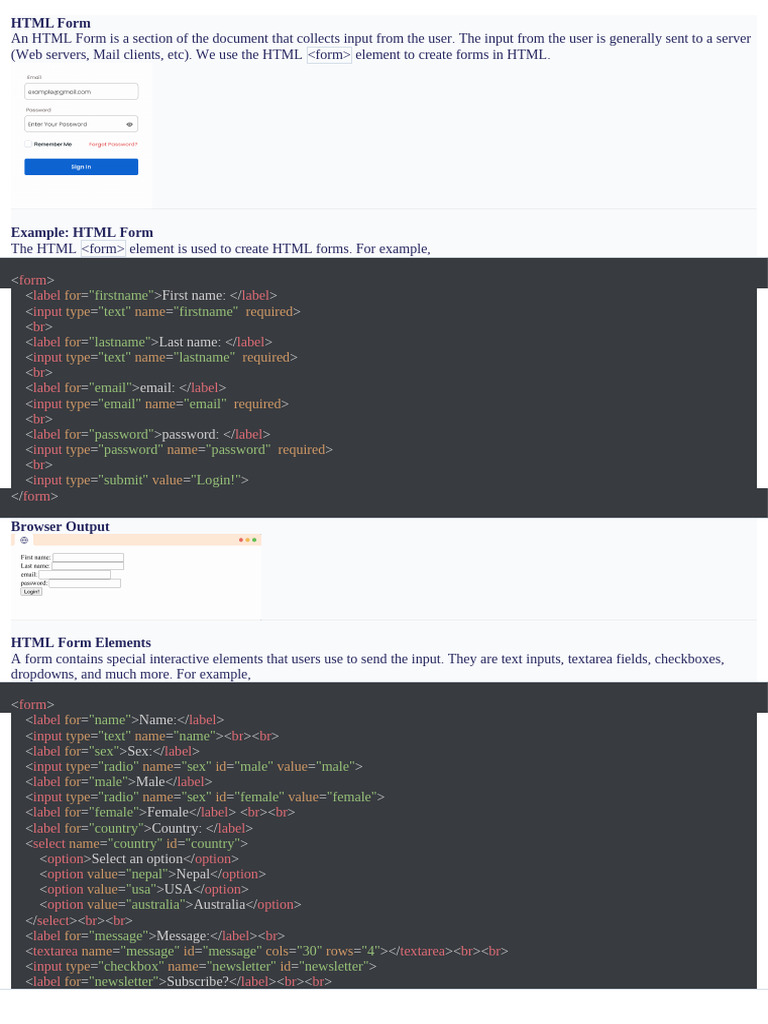This screenshot has width=768, height=1024.
Task: Click the login form preview image
Action: coord(81,137)
